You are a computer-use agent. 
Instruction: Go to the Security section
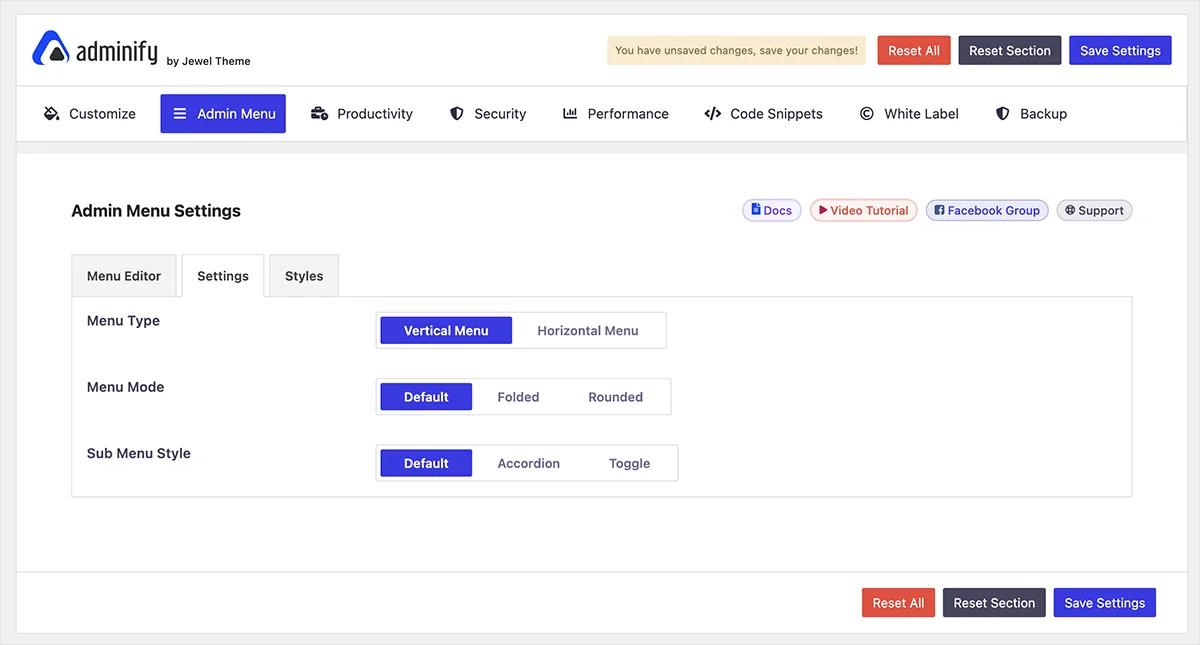pos(488,114)
